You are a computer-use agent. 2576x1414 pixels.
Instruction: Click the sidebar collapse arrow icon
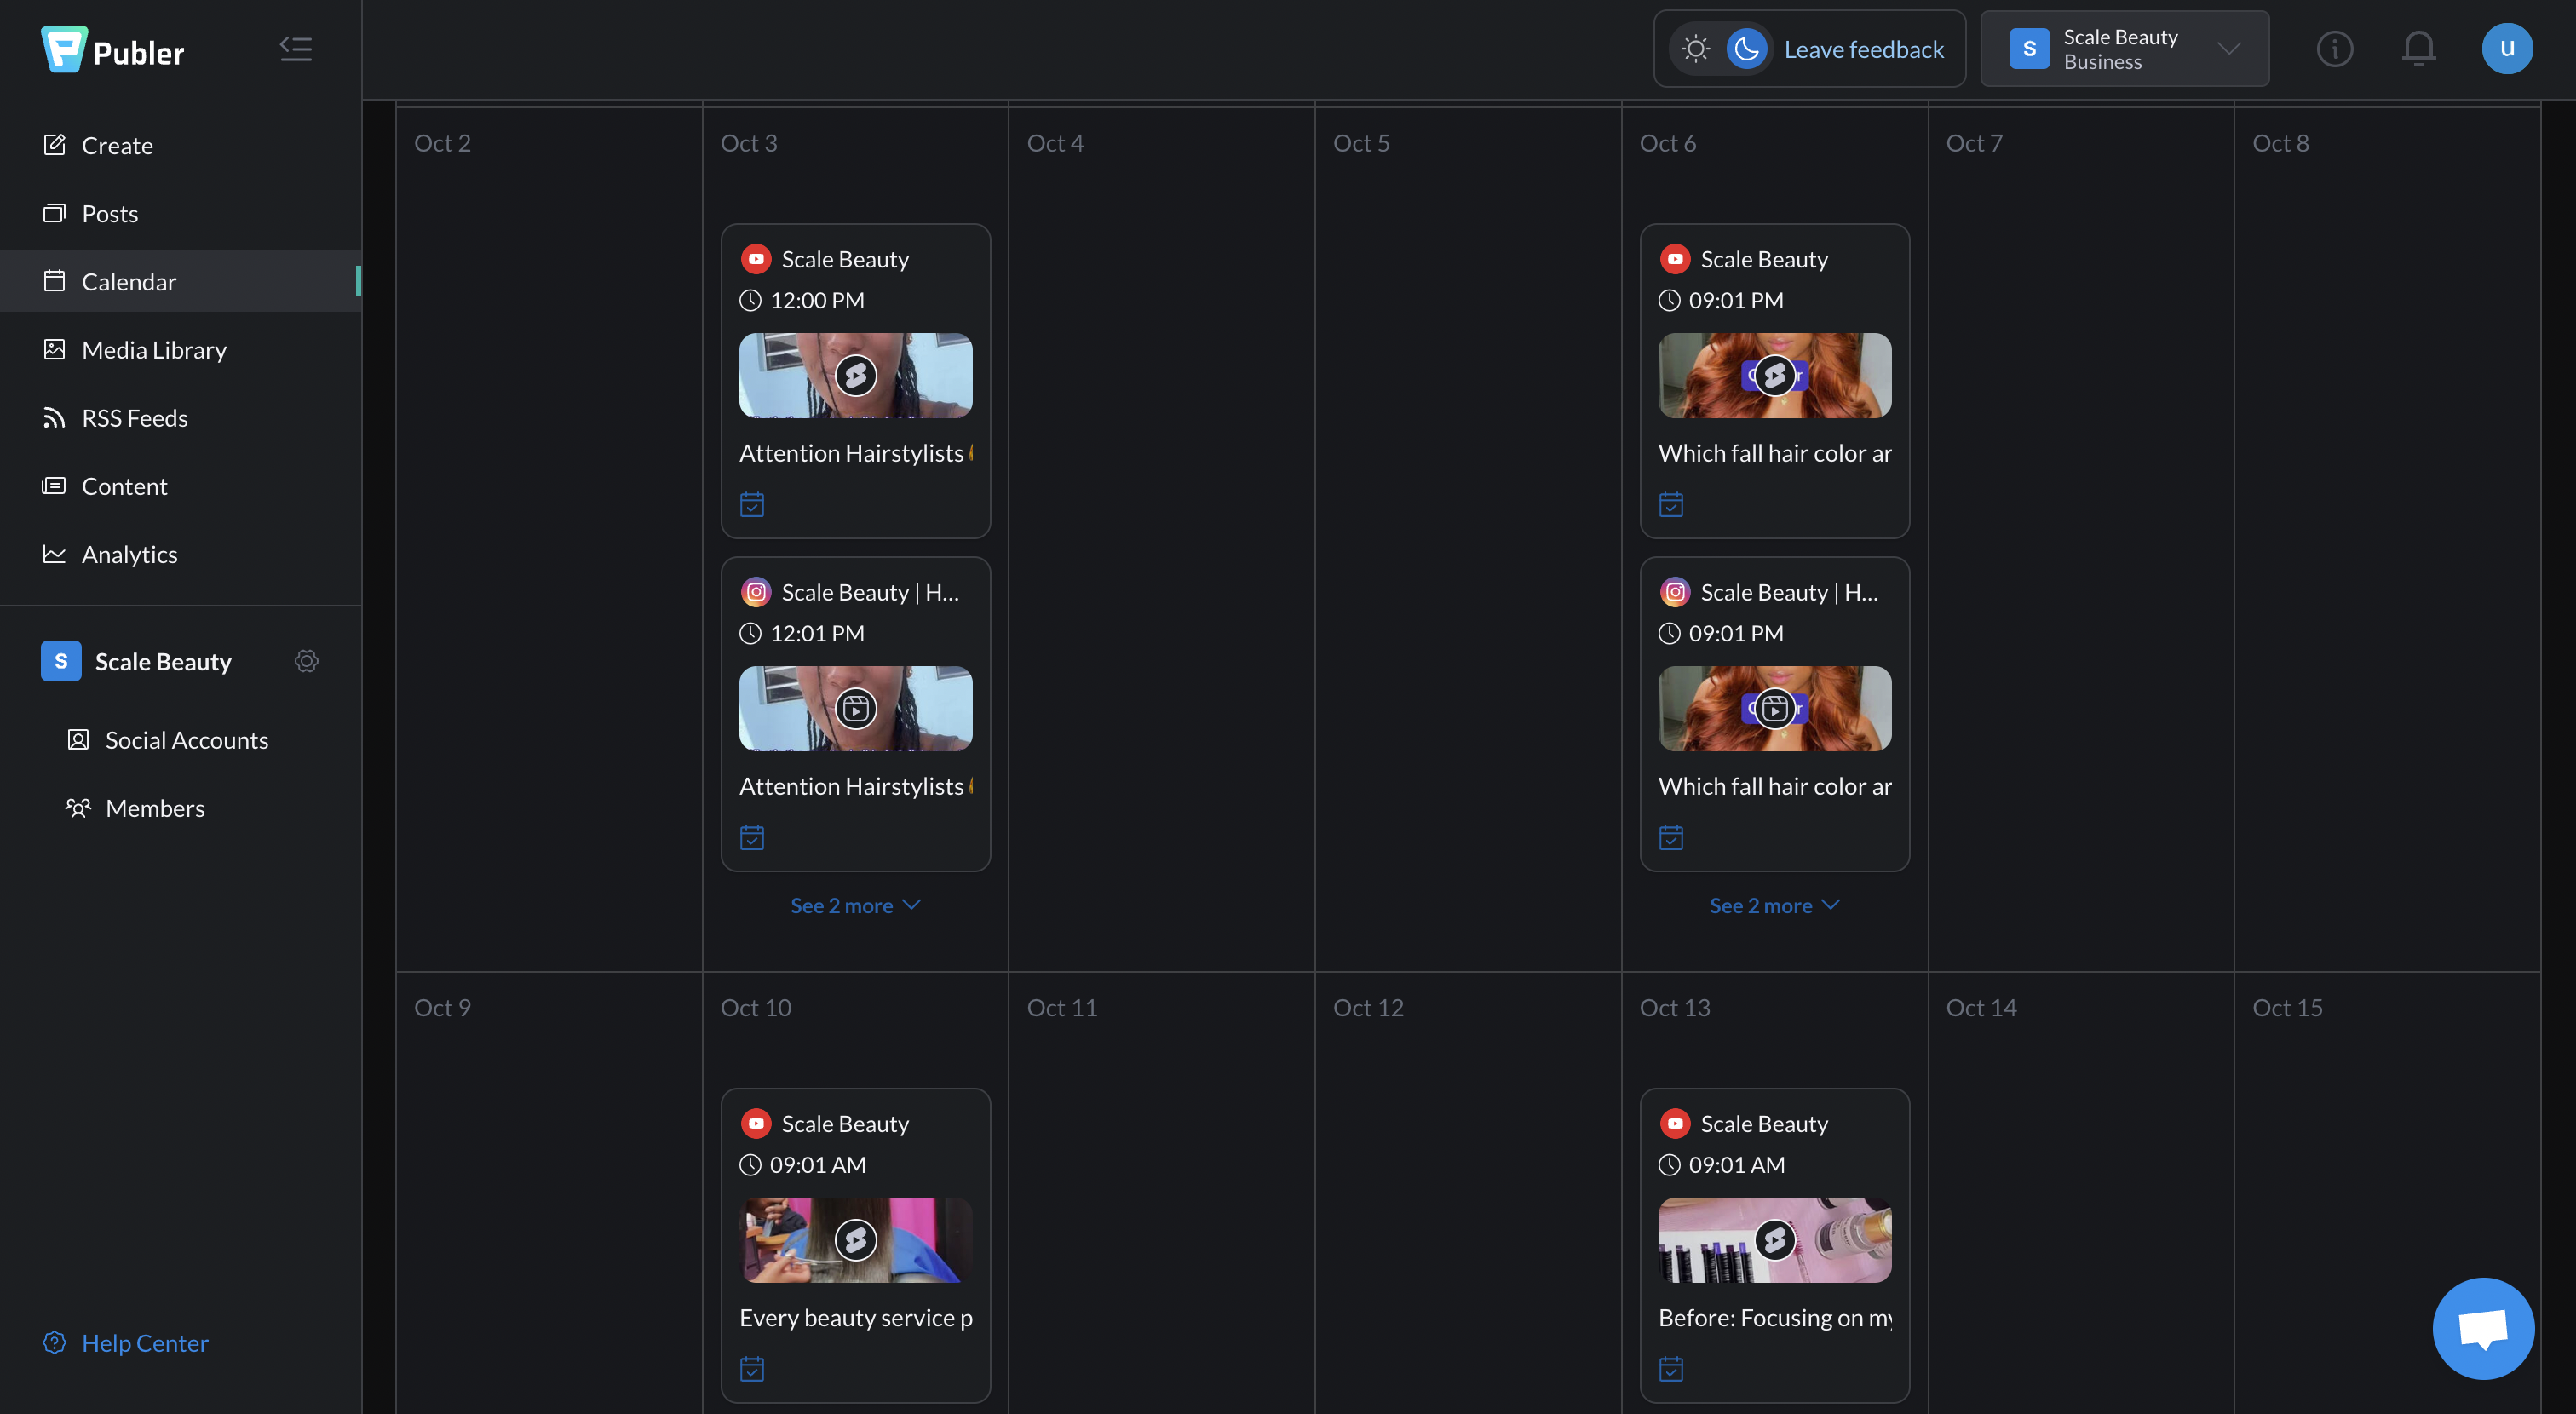coord(296,49)
